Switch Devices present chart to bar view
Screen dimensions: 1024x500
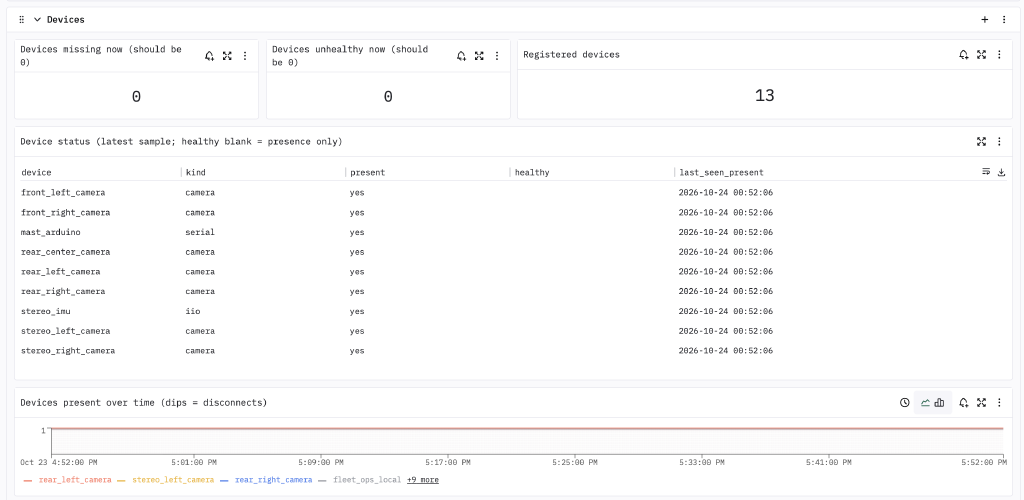[x=939, y=403]
